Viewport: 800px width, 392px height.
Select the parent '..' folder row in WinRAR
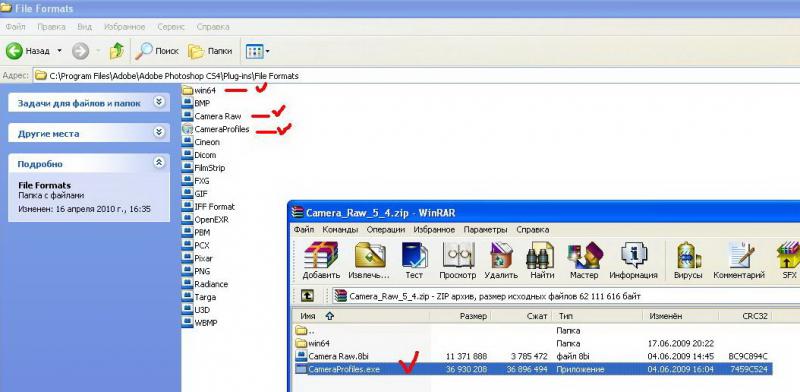[x=534, y=331]
